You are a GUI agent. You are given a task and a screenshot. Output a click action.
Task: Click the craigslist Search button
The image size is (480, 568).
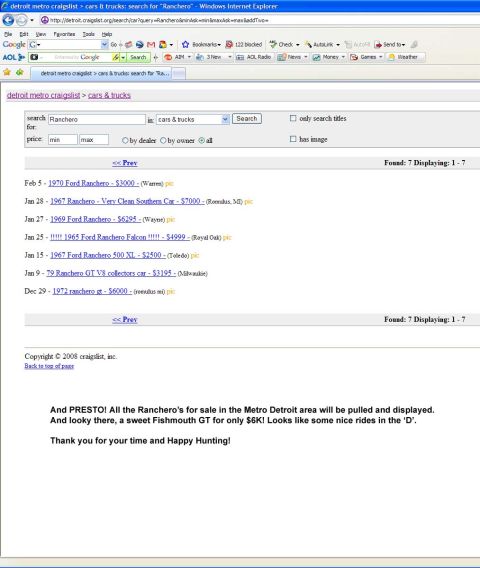point(247,118)
